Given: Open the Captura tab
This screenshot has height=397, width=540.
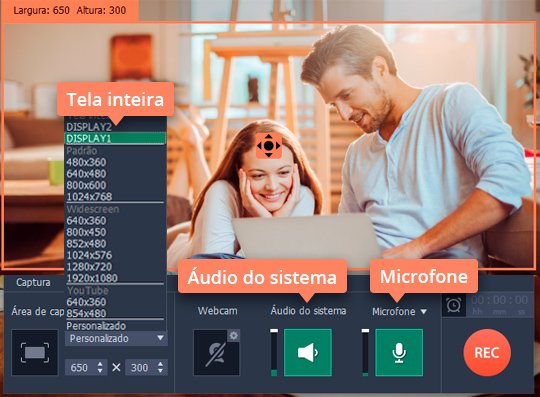Looking at the screenshot, I should (33, 282).
